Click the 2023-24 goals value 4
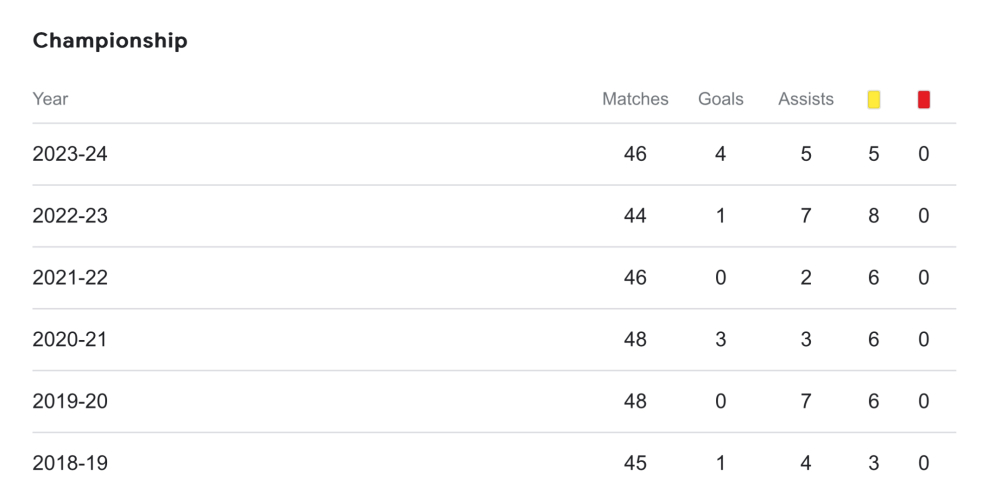The height and width of the screenshot is (500, 1001). [x=721, y=155]
